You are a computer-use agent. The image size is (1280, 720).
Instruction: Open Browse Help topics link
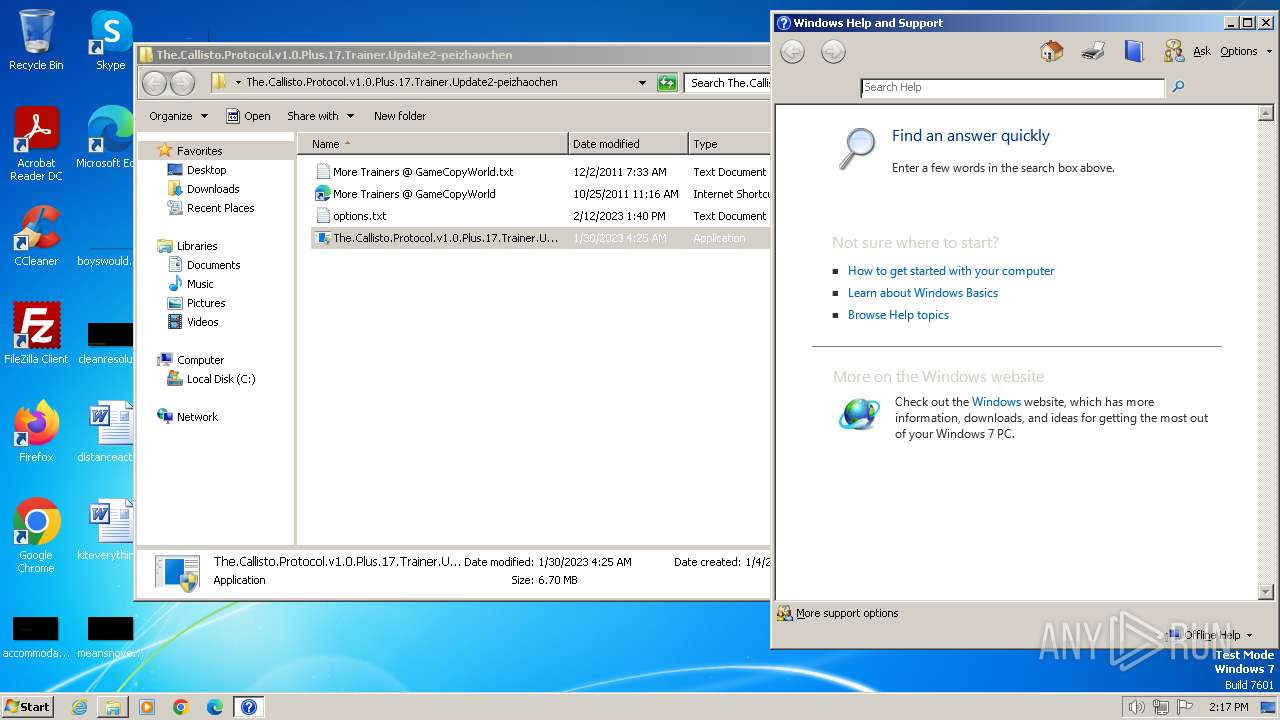coord(898,315)
